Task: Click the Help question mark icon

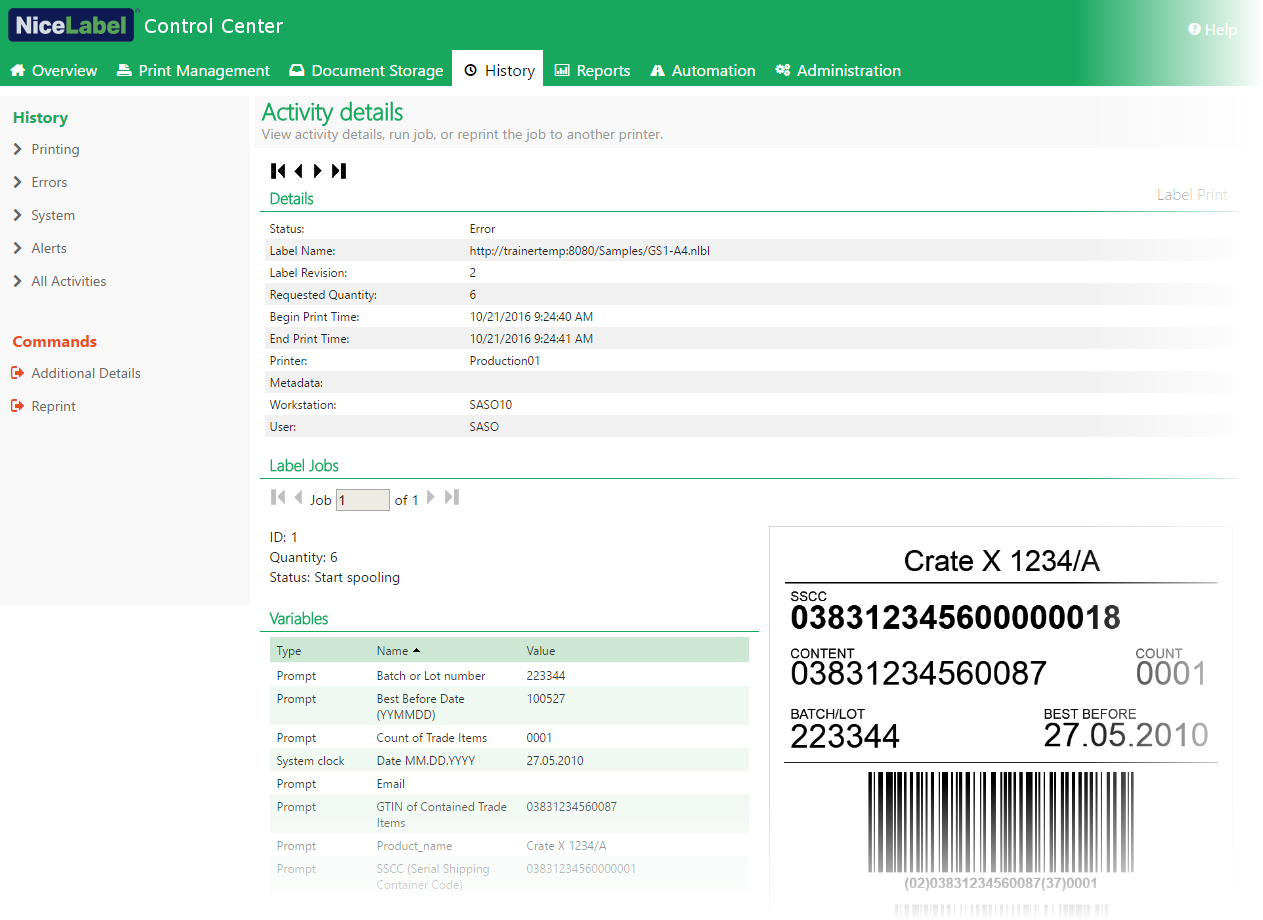Action: click(x=1194, y=30)
